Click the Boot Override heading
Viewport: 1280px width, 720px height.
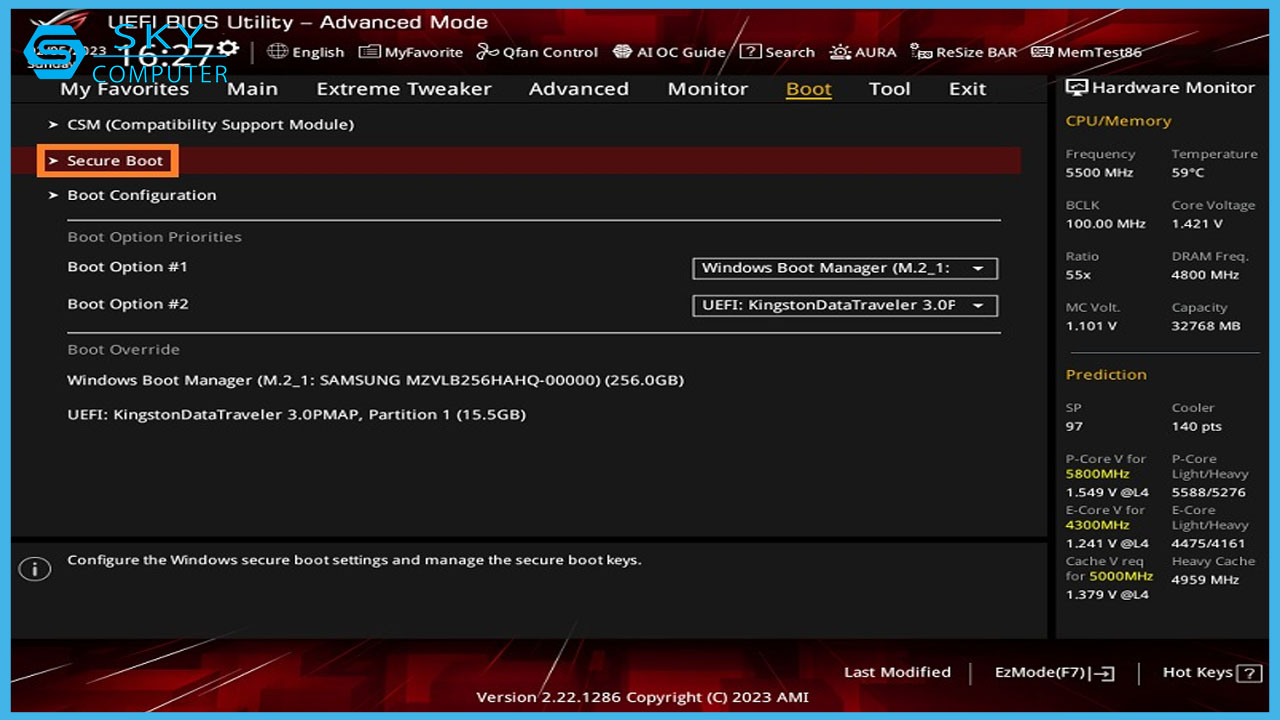pyautogui.click(x=124, y=350)
